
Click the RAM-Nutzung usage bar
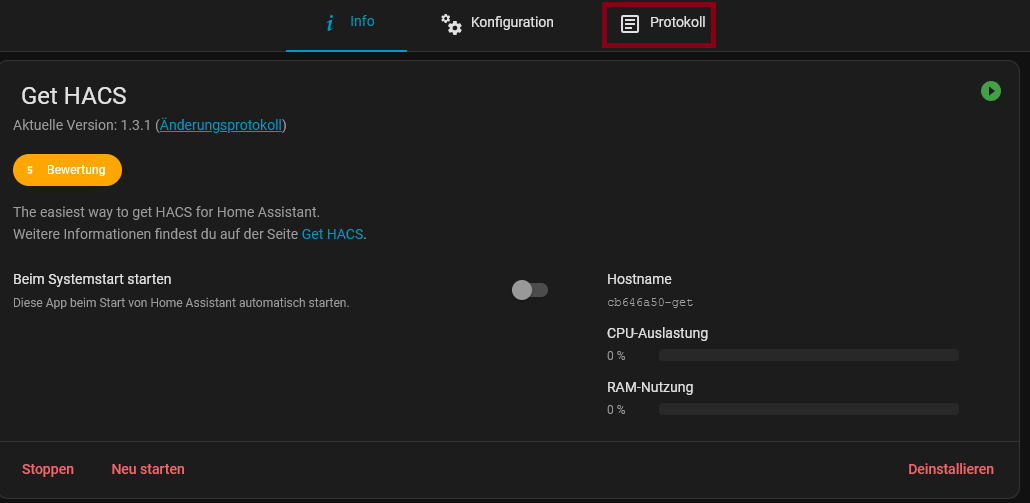(x=808, y=409)
